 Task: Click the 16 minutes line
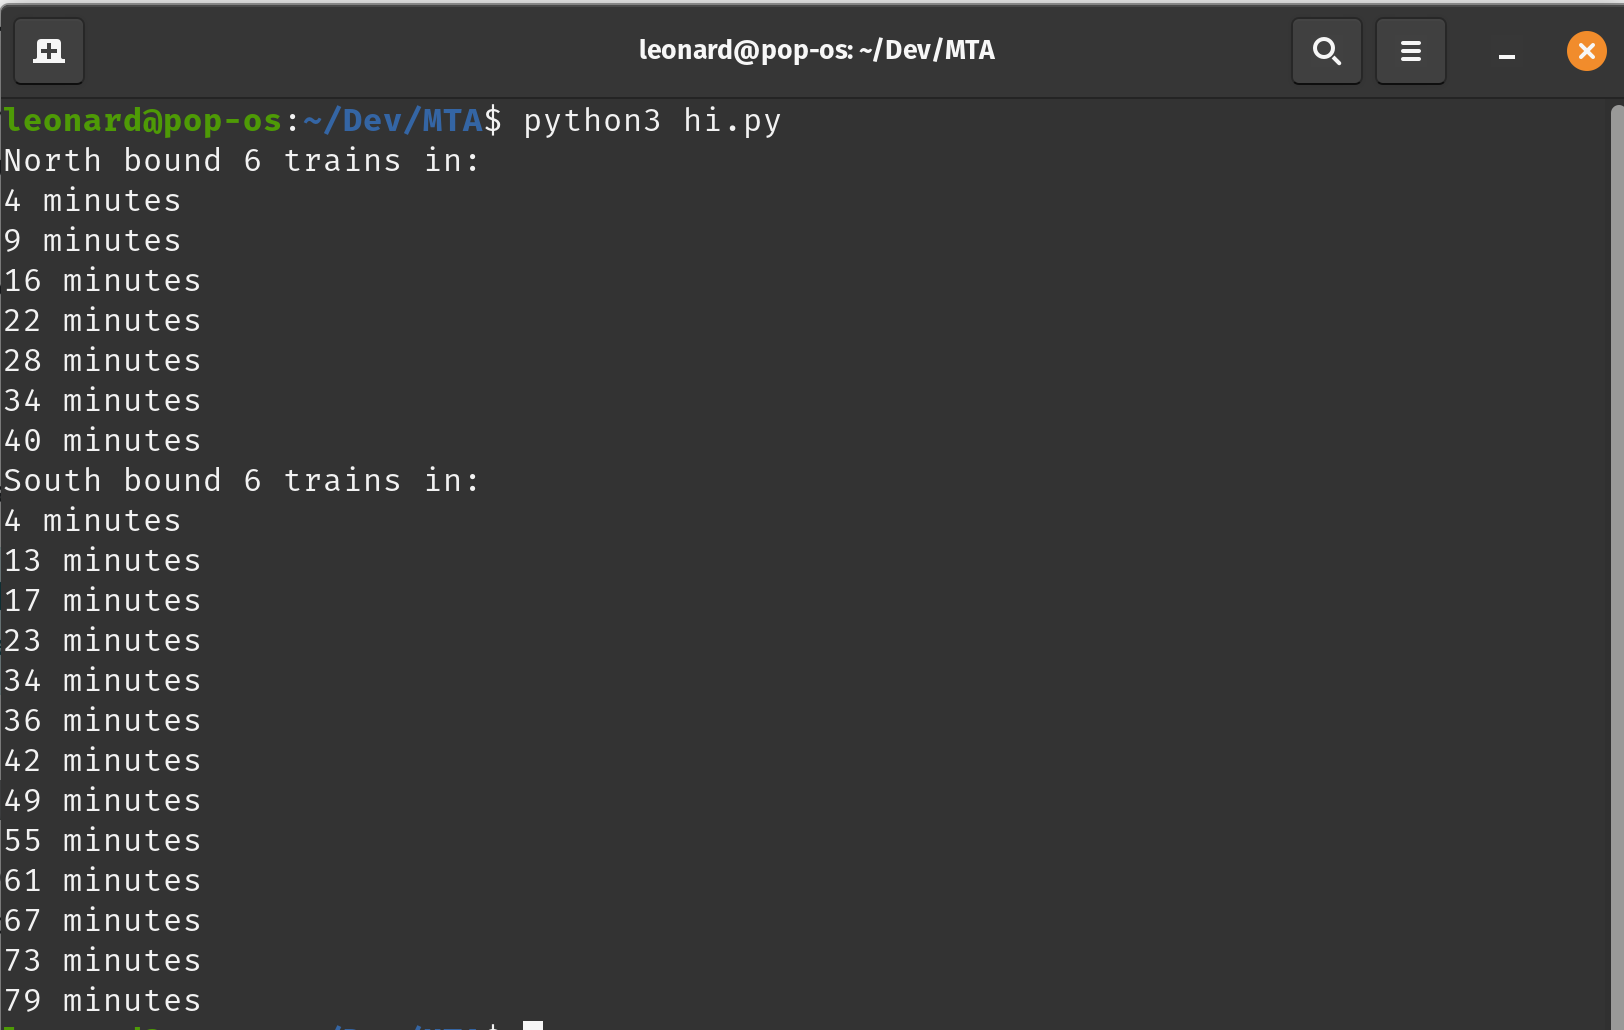click(x=102, y=281)
